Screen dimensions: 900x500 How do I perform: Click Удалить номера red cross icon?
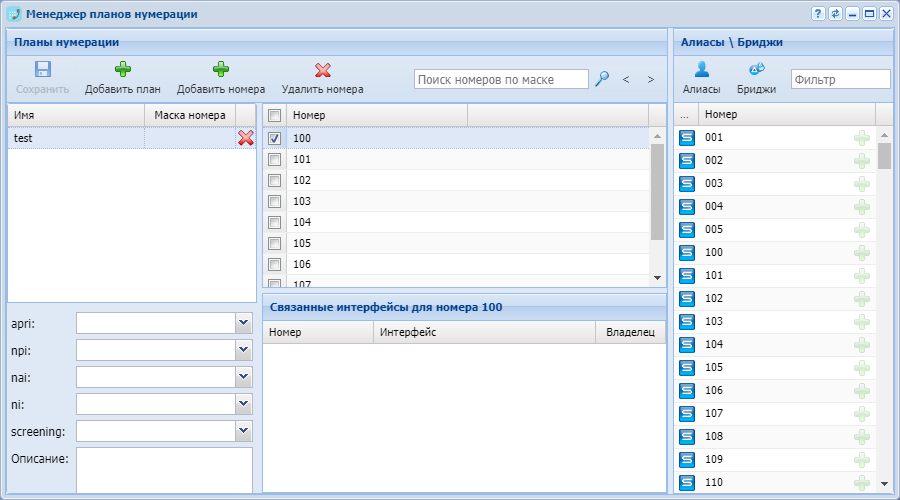tap(323, 70)
